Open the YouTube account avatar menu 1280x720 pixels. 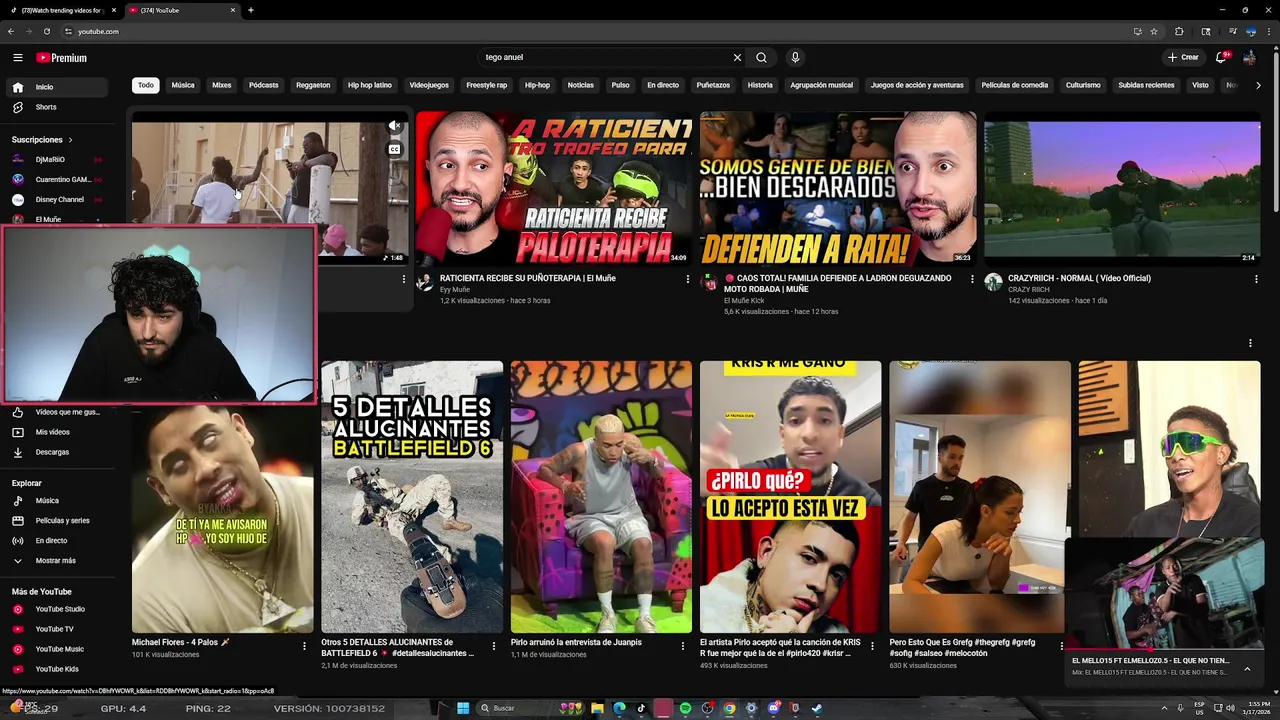(x=1249, y=57)
